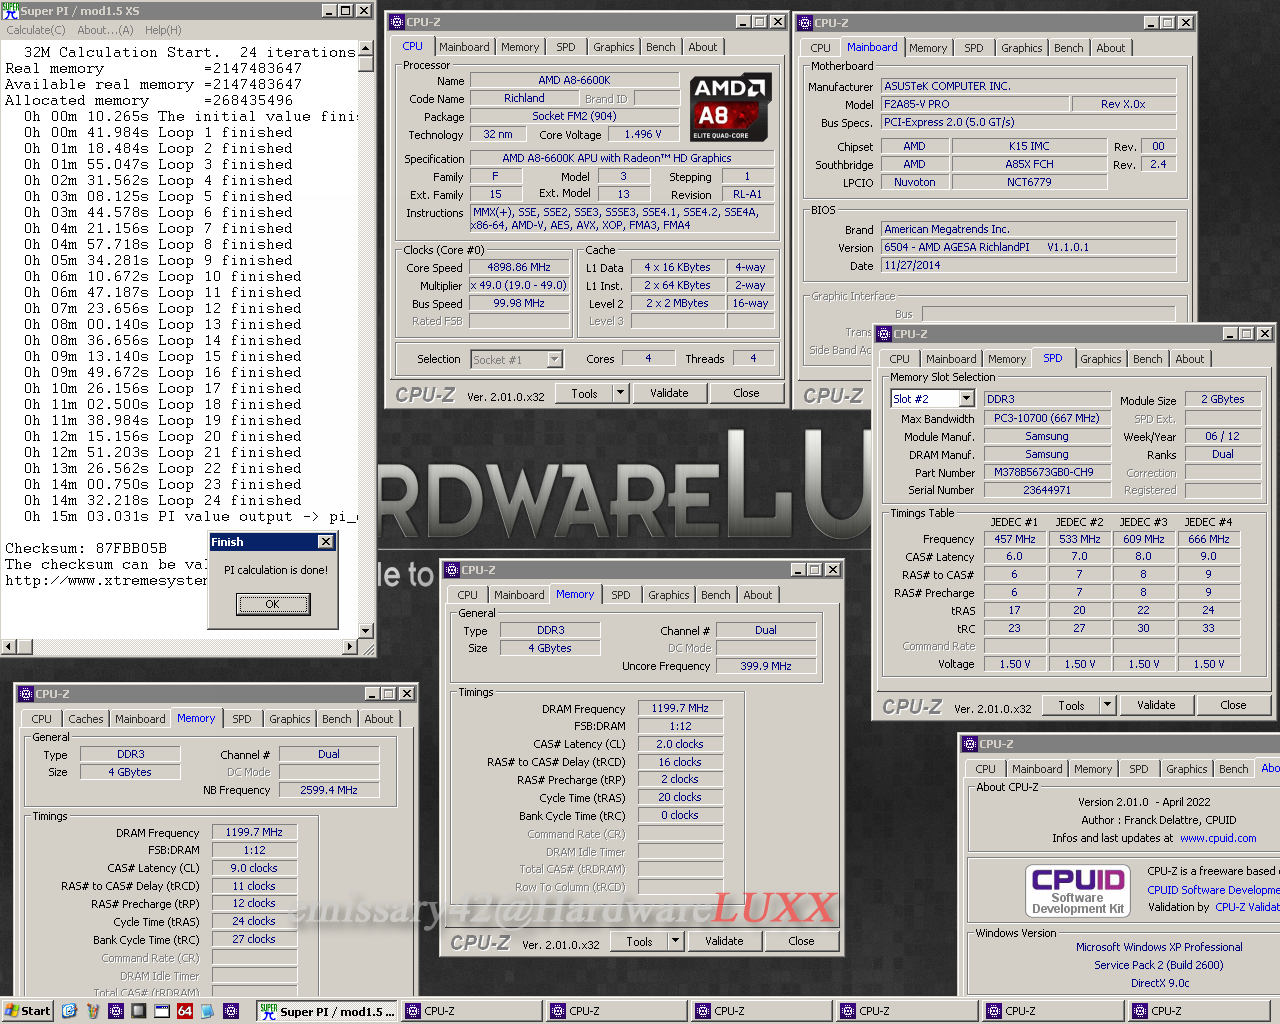Expand Tools arrow in the processor window
This screenshot has width=1280, height=1024.
[620, 393]
